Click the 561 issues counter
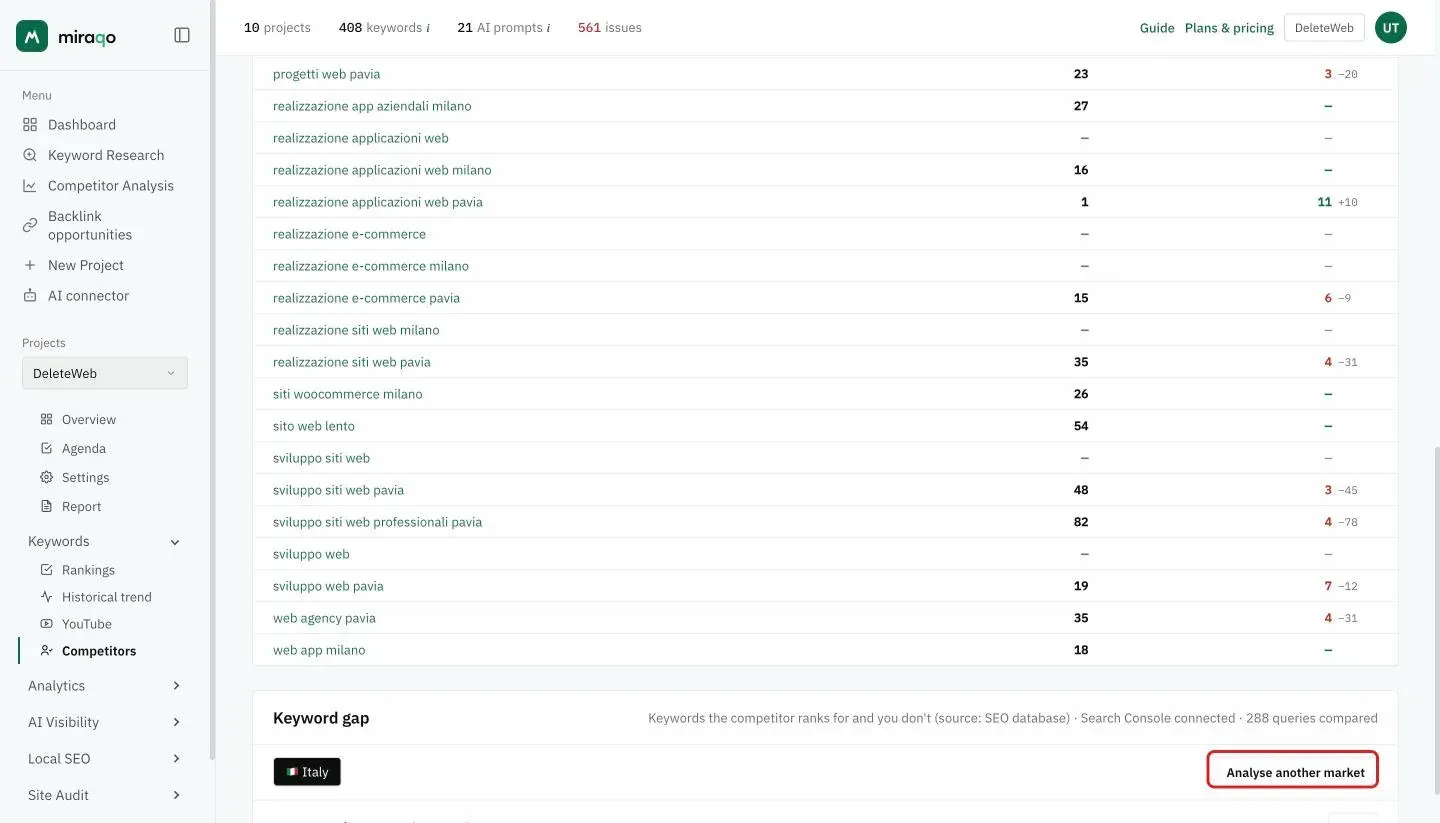Screen dimensions: 1440x823 [x=610, y=28]
